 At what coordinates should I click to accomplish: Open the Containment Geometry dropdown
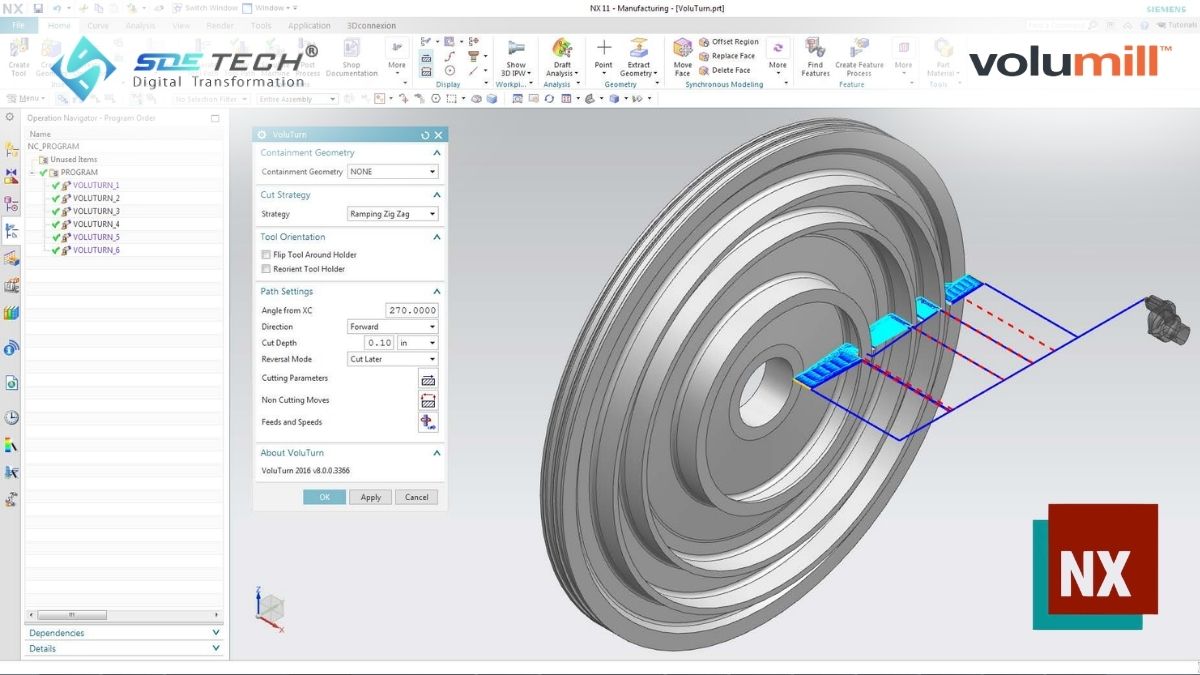point(392,172)
